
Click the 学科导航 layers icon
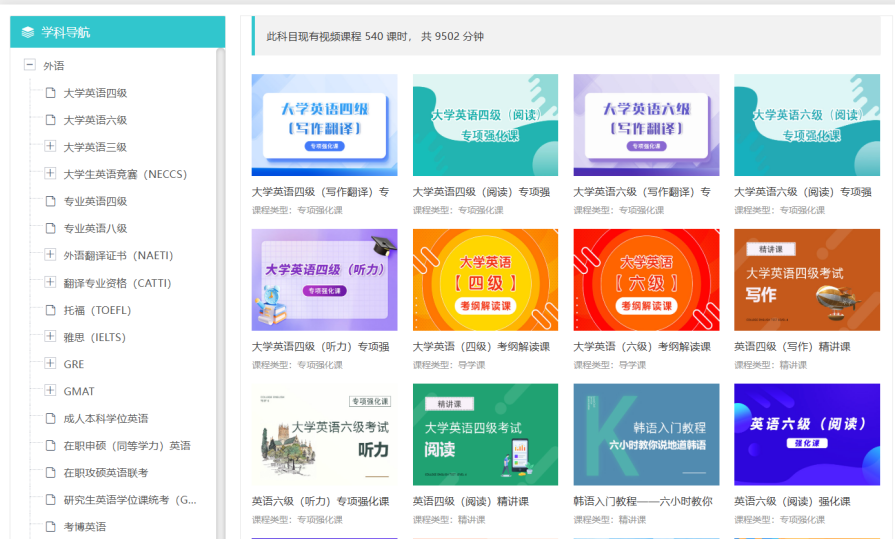coord(27,32)
